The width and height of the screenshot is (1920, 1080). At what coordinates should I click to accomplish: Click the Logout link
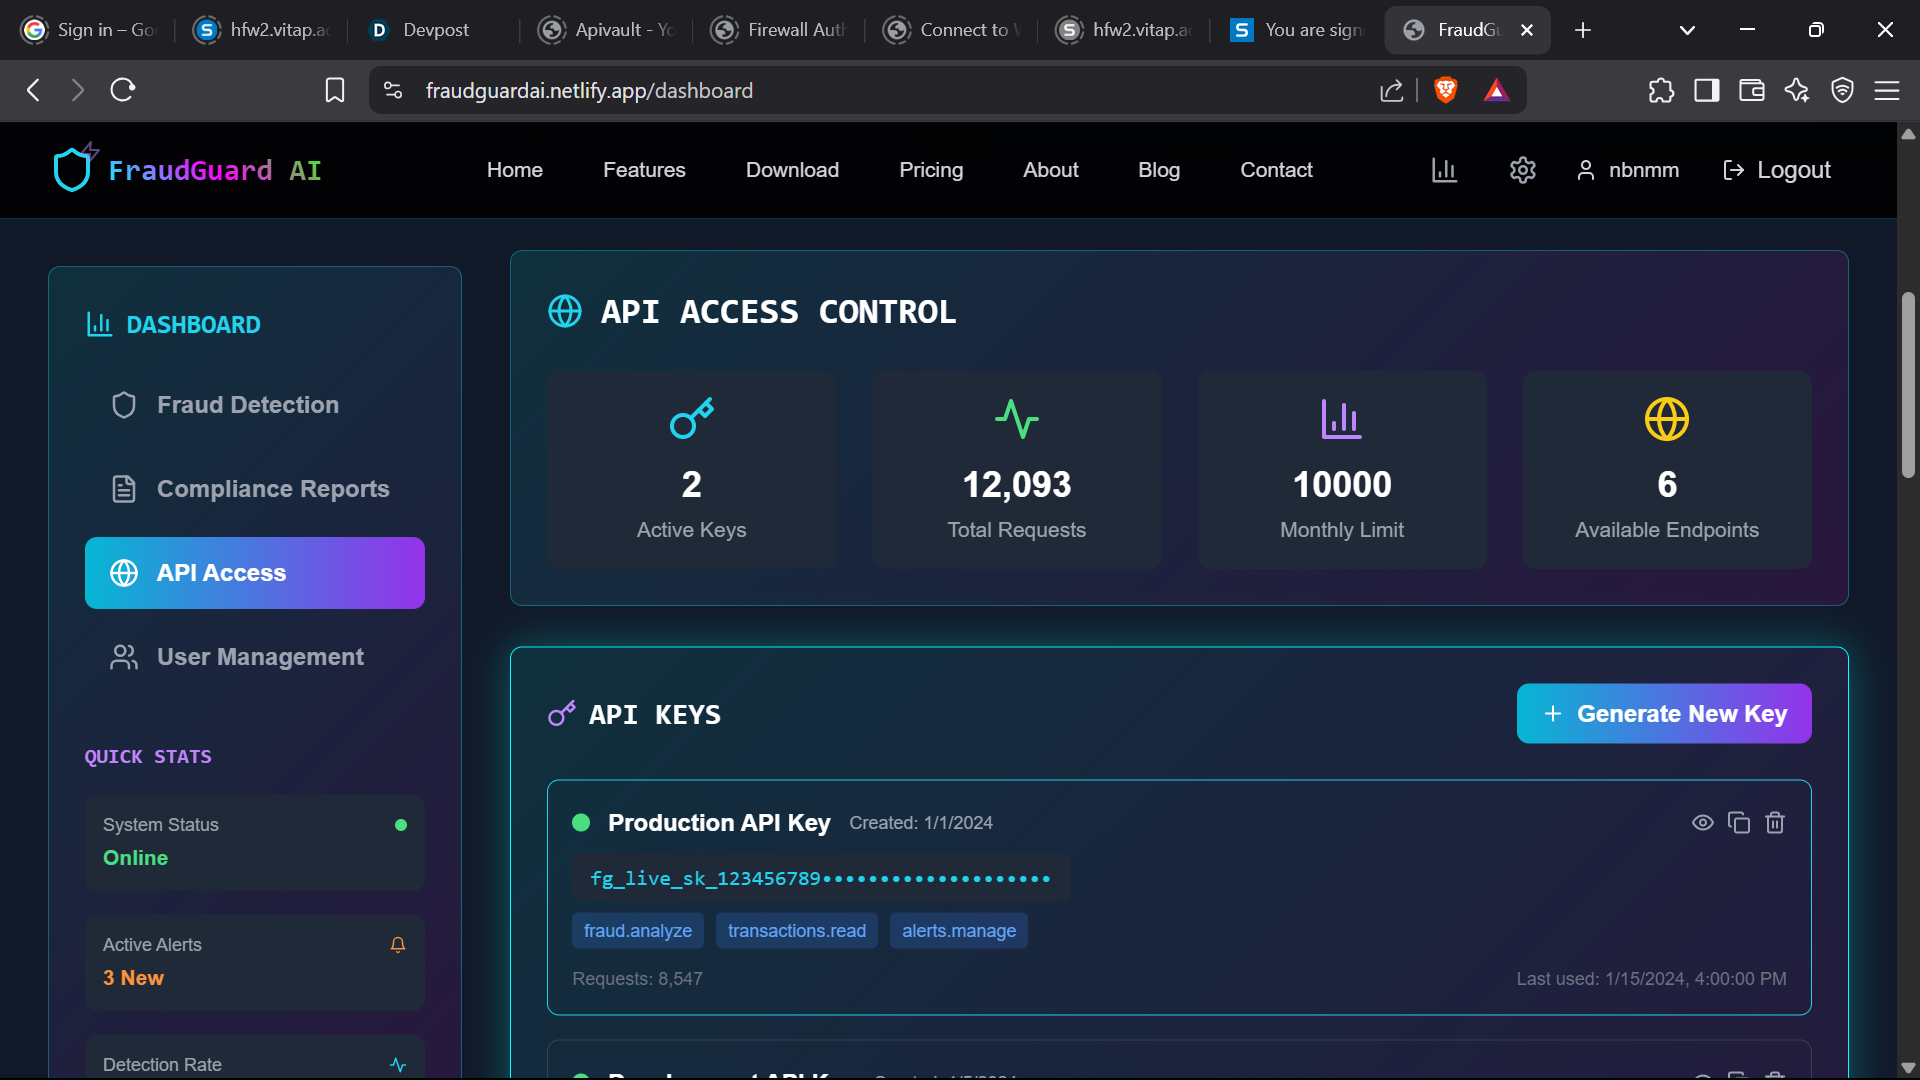tap(1777, 170)
